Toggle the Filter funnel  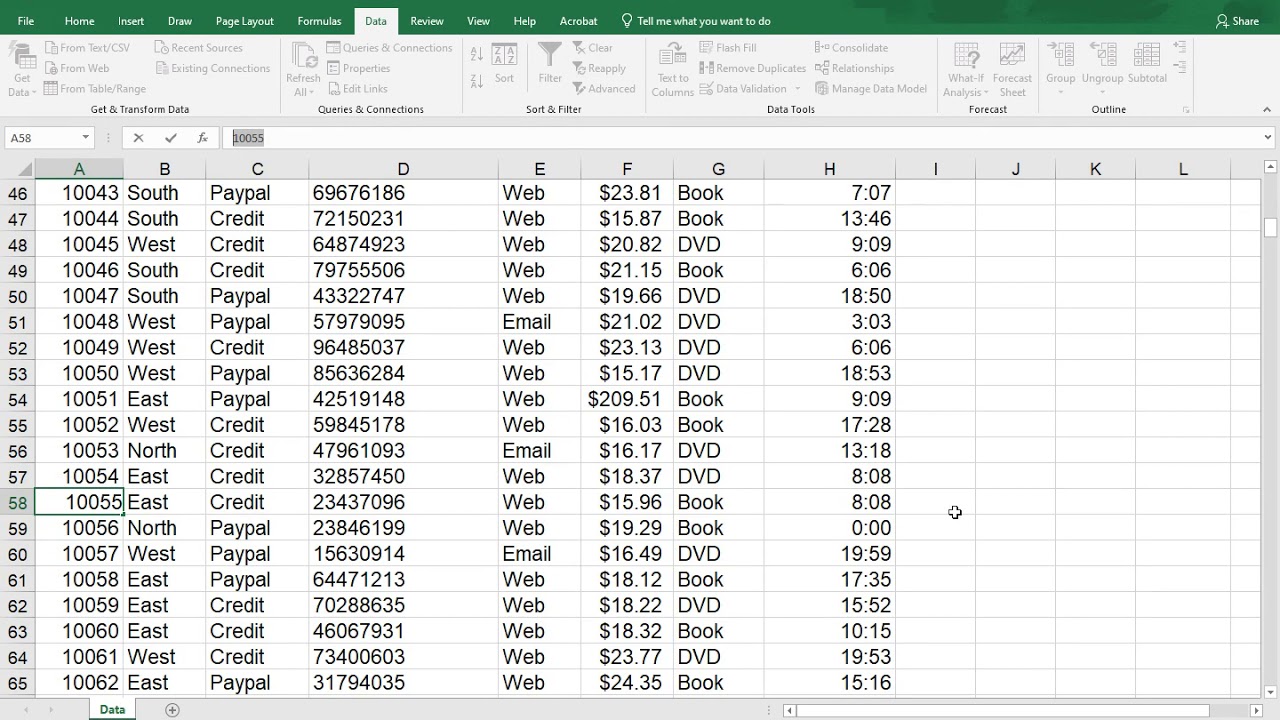pos(550,63)
